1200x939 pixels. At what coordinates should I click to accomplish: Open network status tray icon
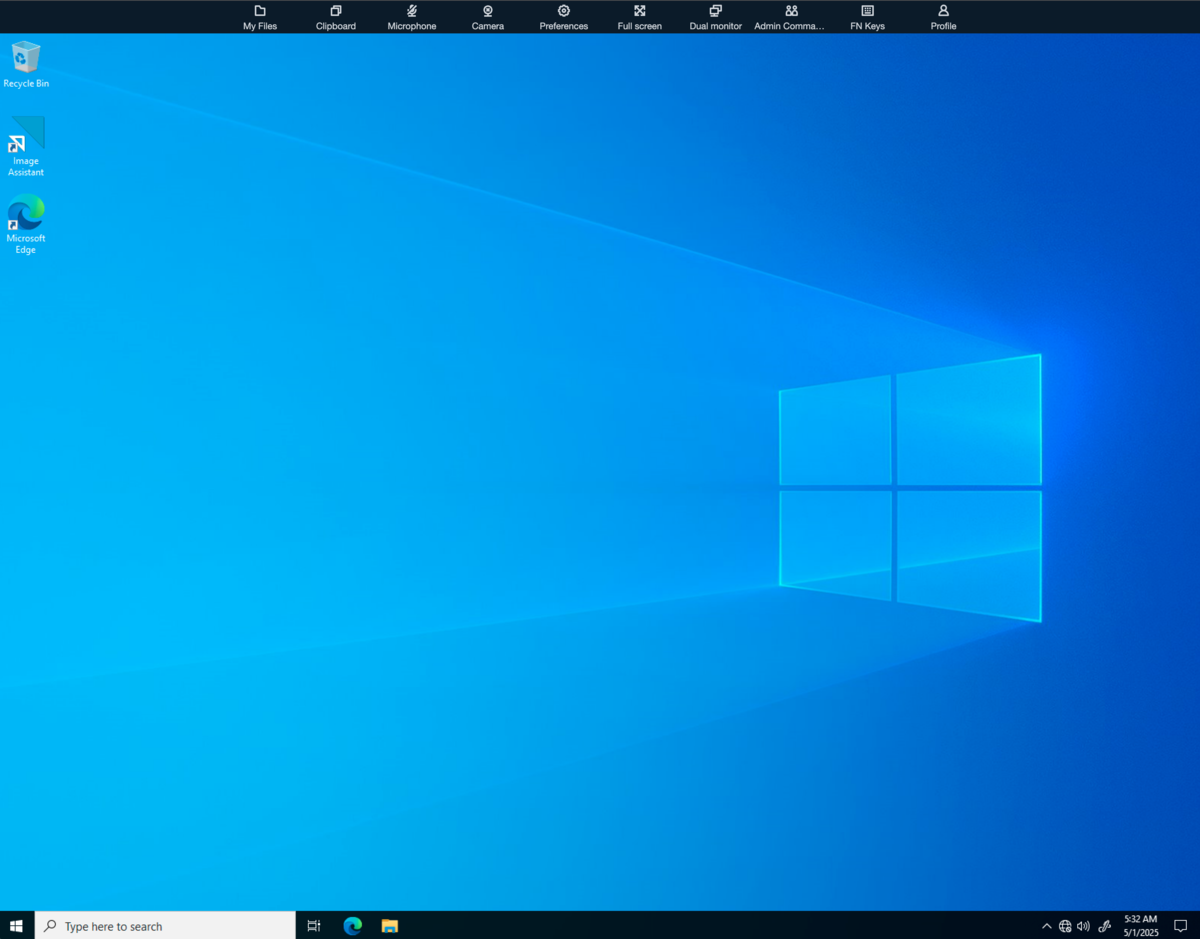[1065, 926]
